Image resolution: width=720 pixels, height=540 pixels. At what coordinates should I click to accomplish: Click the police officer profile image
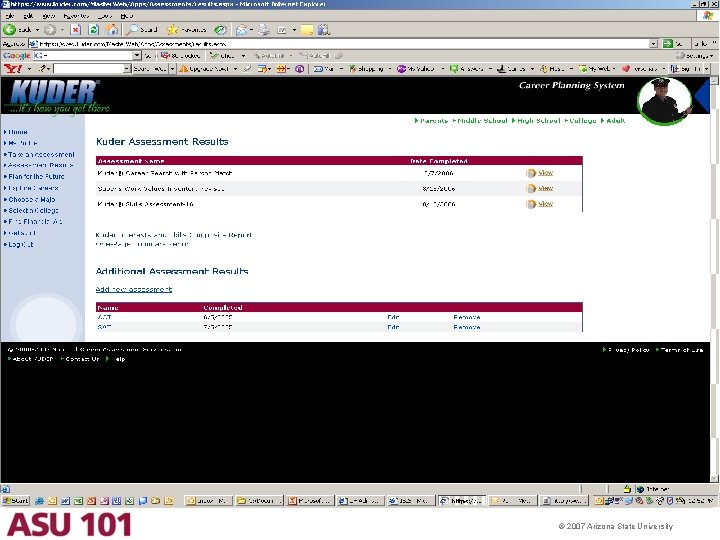tap(664, 101)
